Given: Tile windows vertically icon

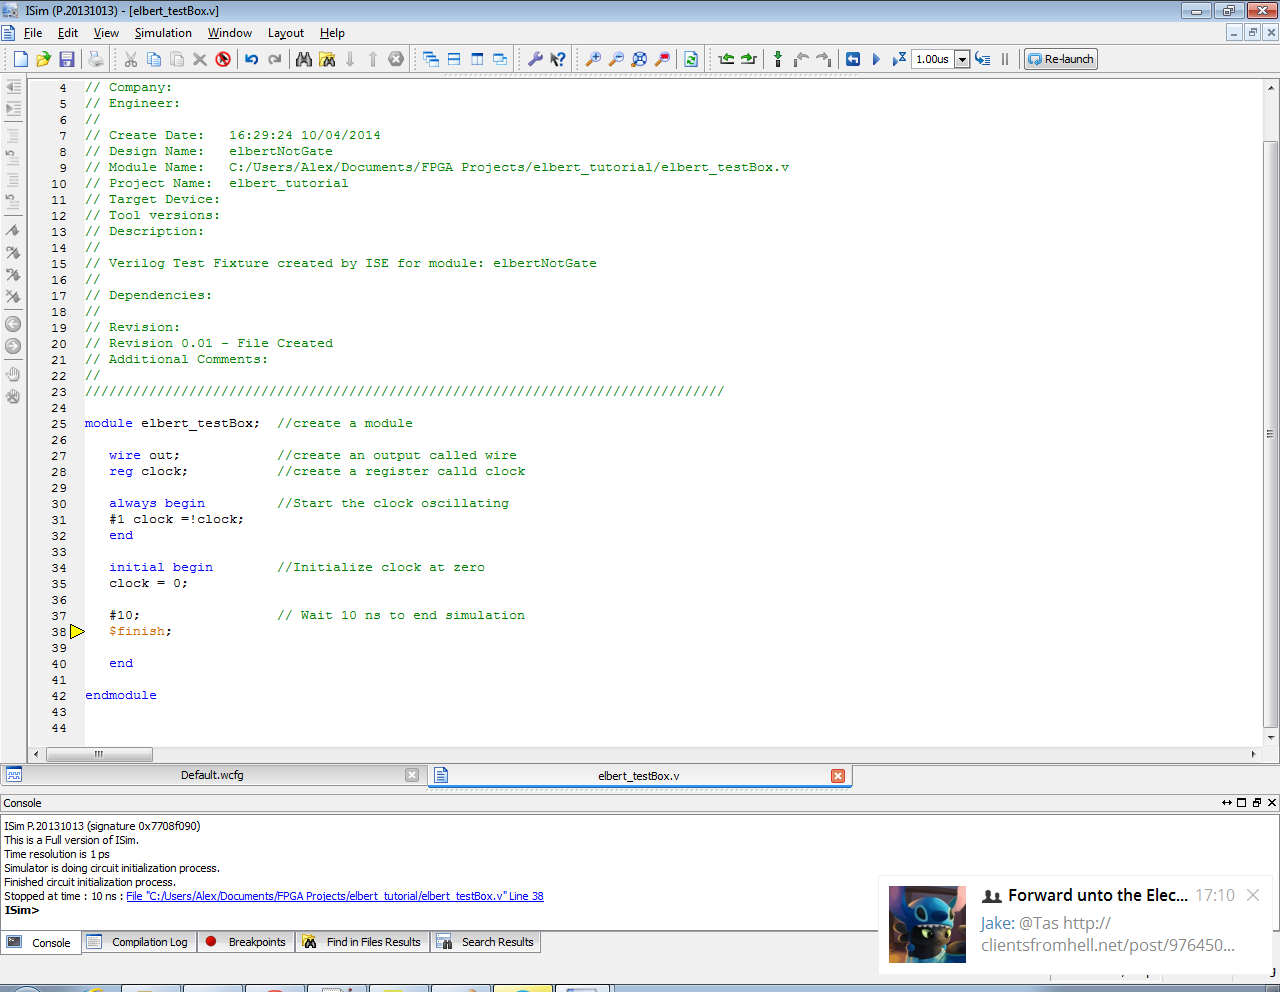Looking at the screenshot, I should pyautogui.click(x=477, y=59).
